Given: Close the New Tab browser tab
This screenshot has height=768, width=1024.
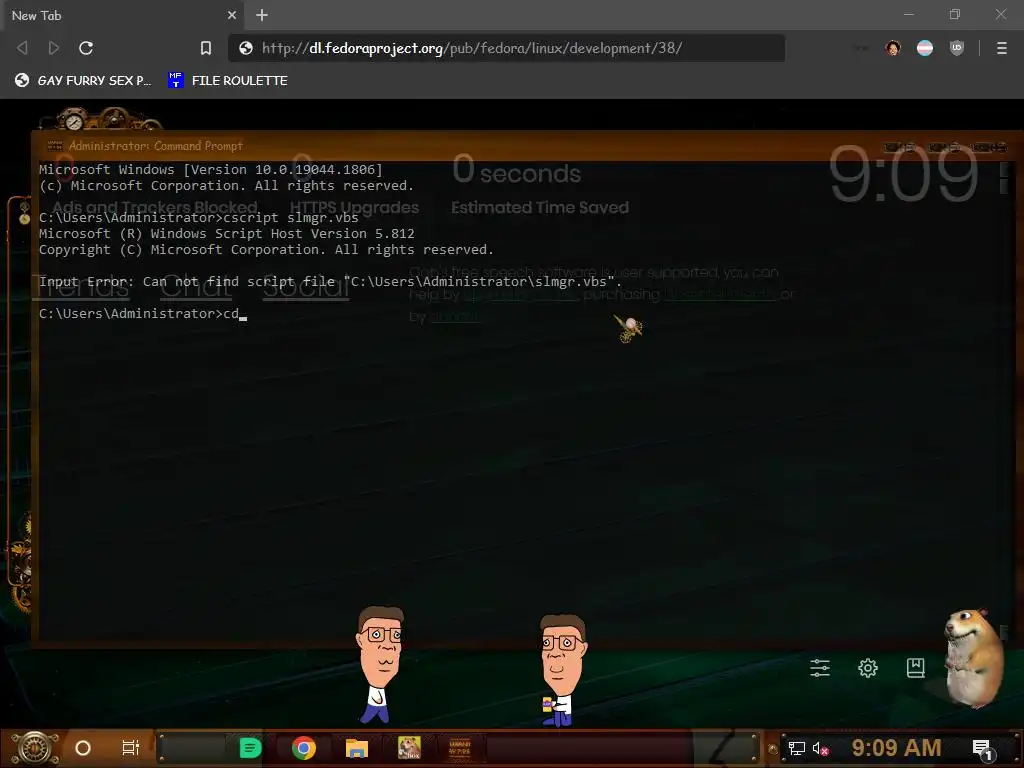Looking at the screenshot, I should [x=232, y=15].
